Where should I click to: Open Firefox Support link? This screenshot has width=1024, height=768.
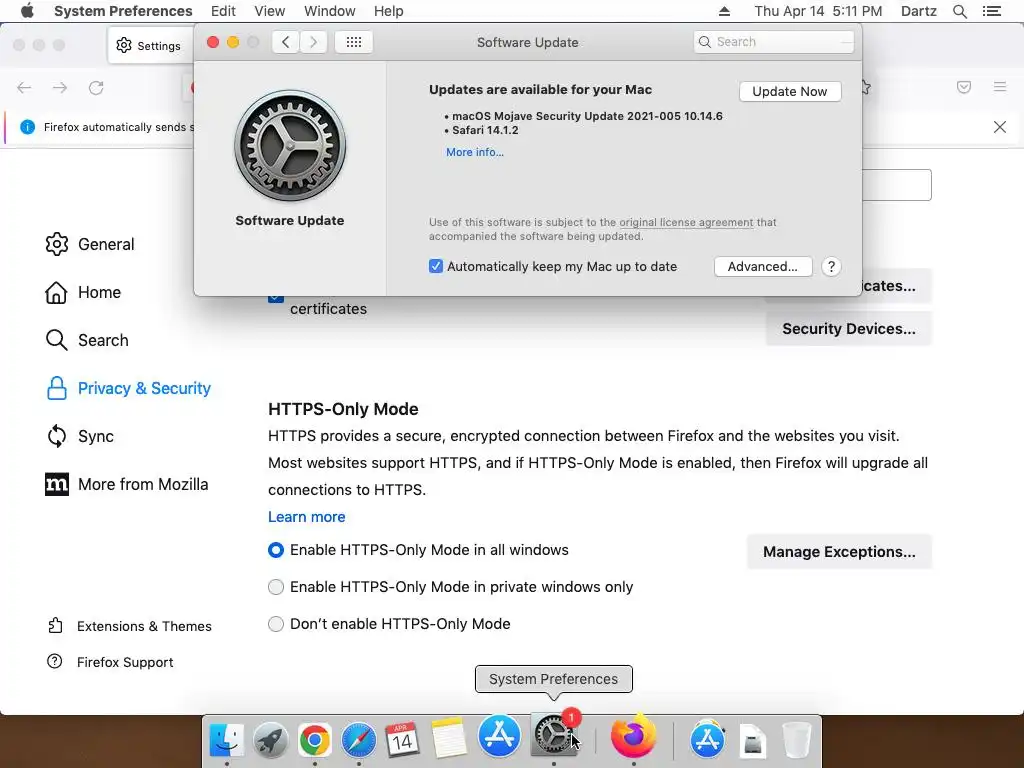click(110, 662)
